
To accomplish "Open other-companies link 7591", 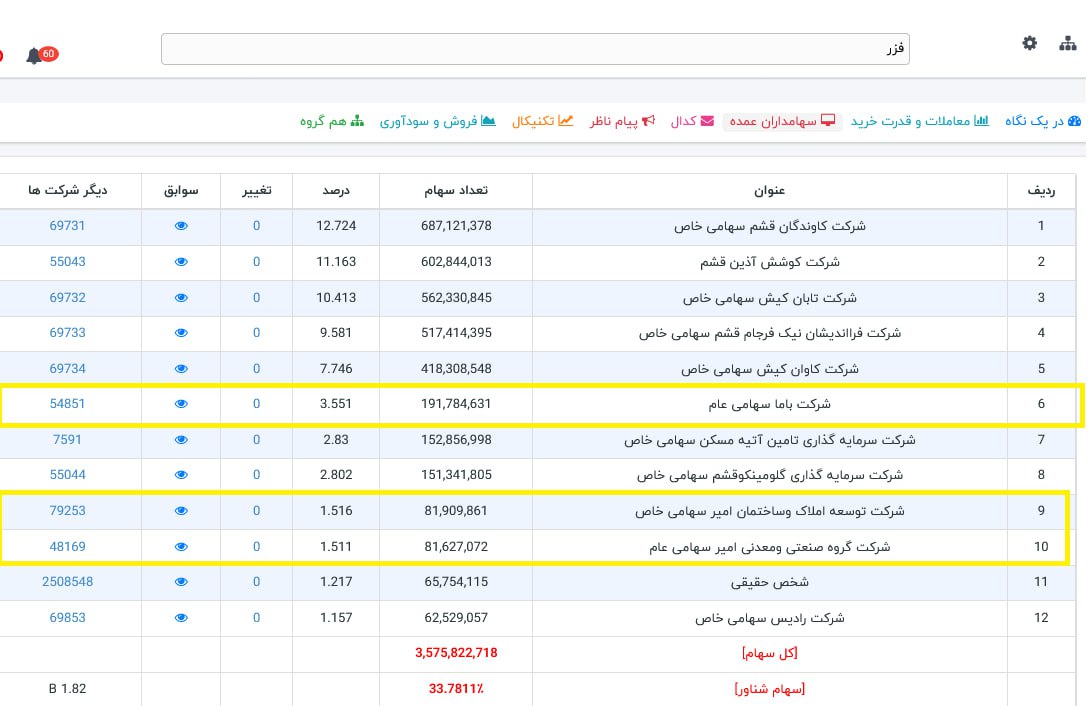I will tap(67, 439).
